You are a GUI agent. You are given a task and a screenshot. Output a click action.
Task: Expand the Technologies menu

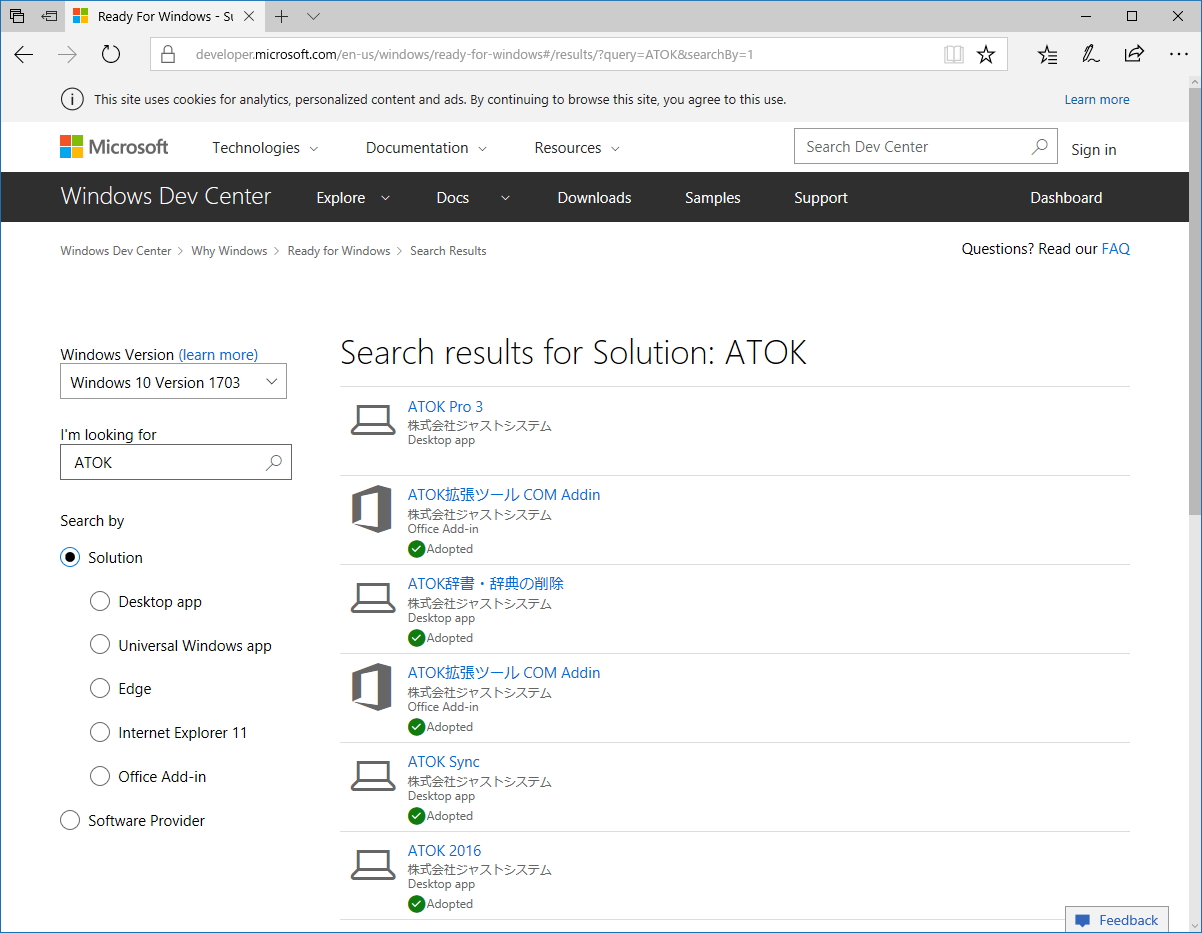(265, 148)
